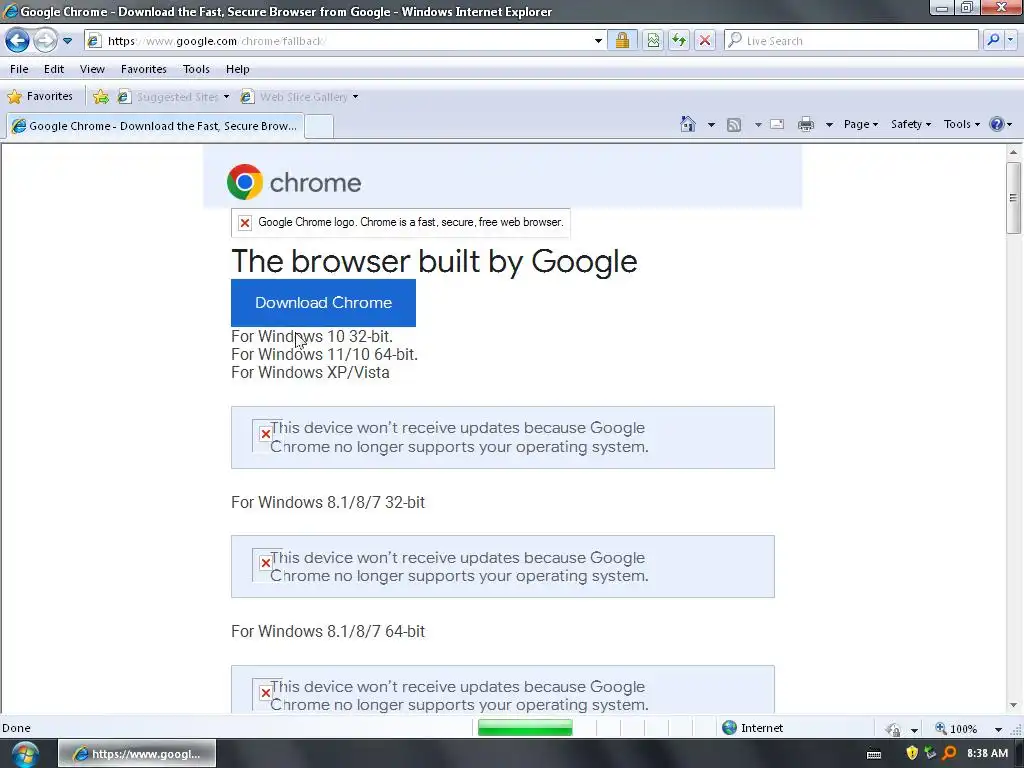This screenshot has height=768, width=1024.
Task: Expand the Print options dropdown arrow
Action: click(x=829, y=125)
